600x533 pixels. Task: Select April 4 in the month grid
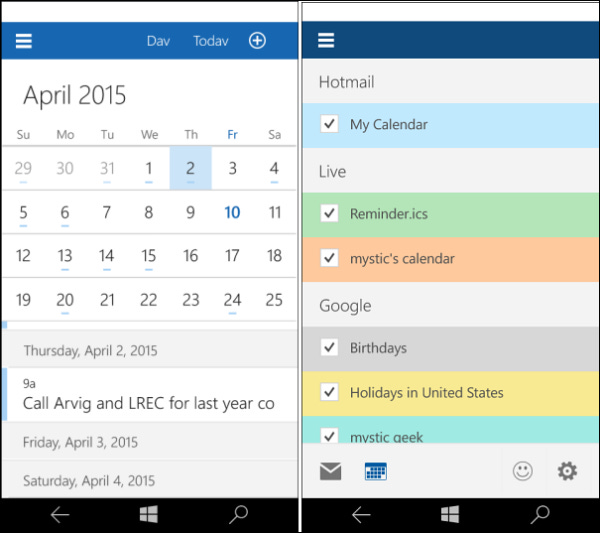click(x=274, y=168)
